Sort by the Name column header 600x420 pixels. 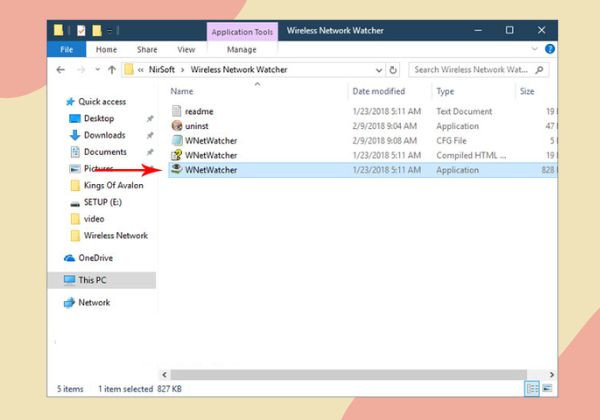tap(182, 91)
